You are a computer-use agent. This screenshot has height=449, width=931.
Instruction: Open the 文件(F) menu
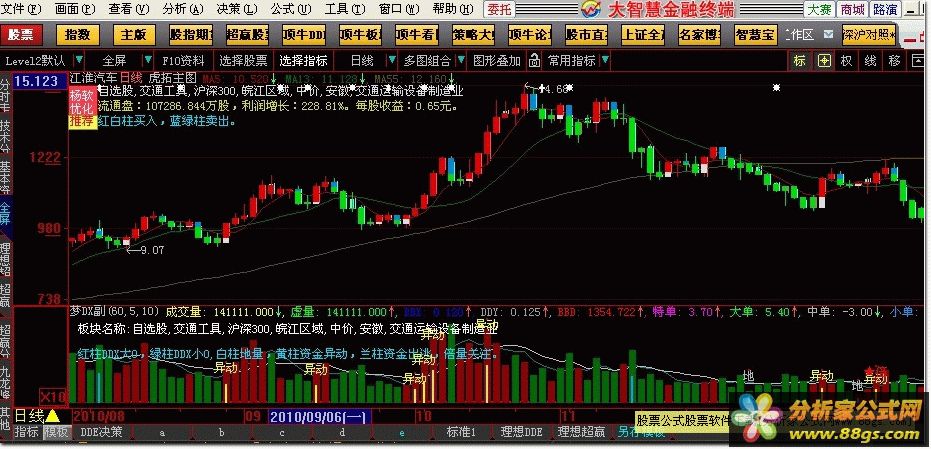[22, 9]
